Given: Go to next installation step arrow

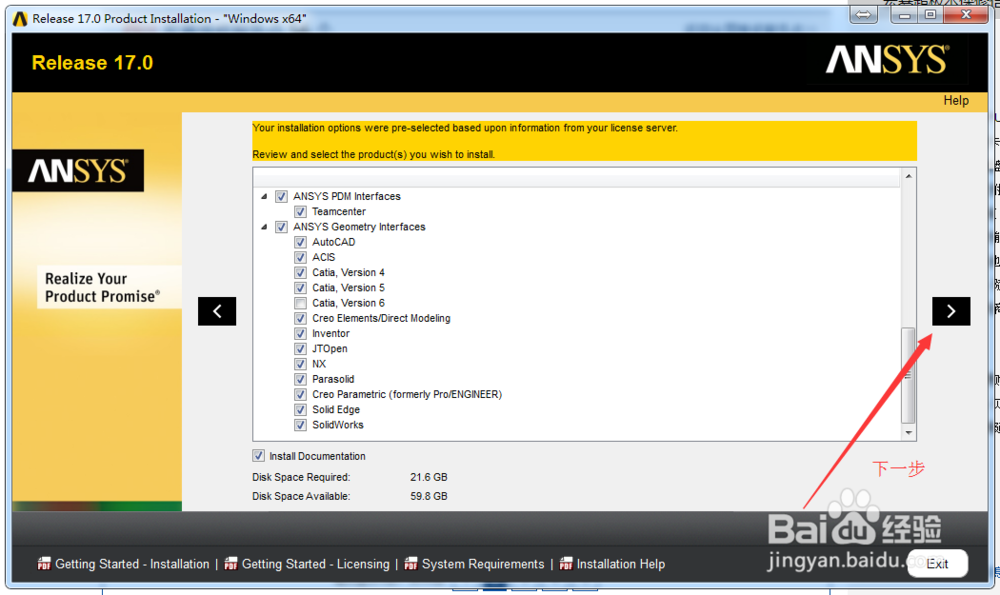Looking at the screenshot, I should (x=951, y=311).
